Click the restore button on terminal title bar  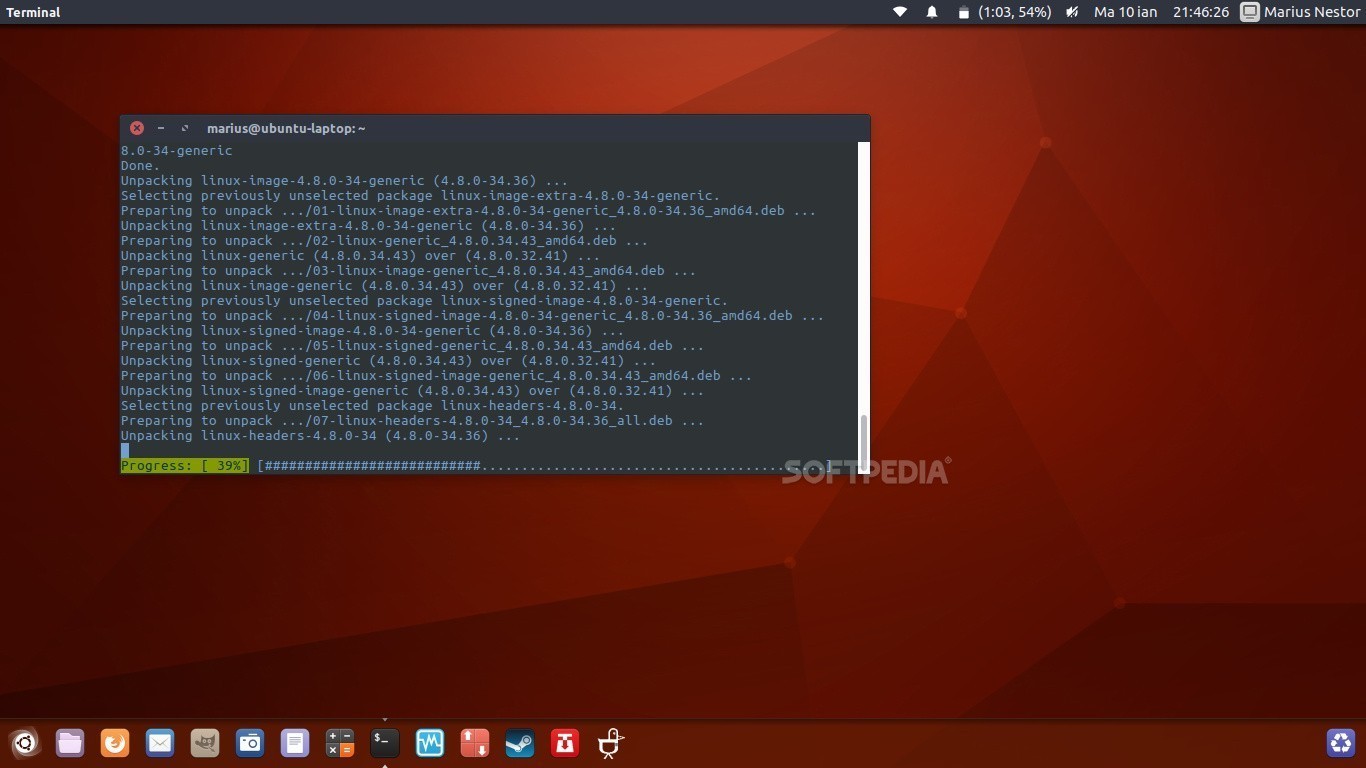point(185,128)
